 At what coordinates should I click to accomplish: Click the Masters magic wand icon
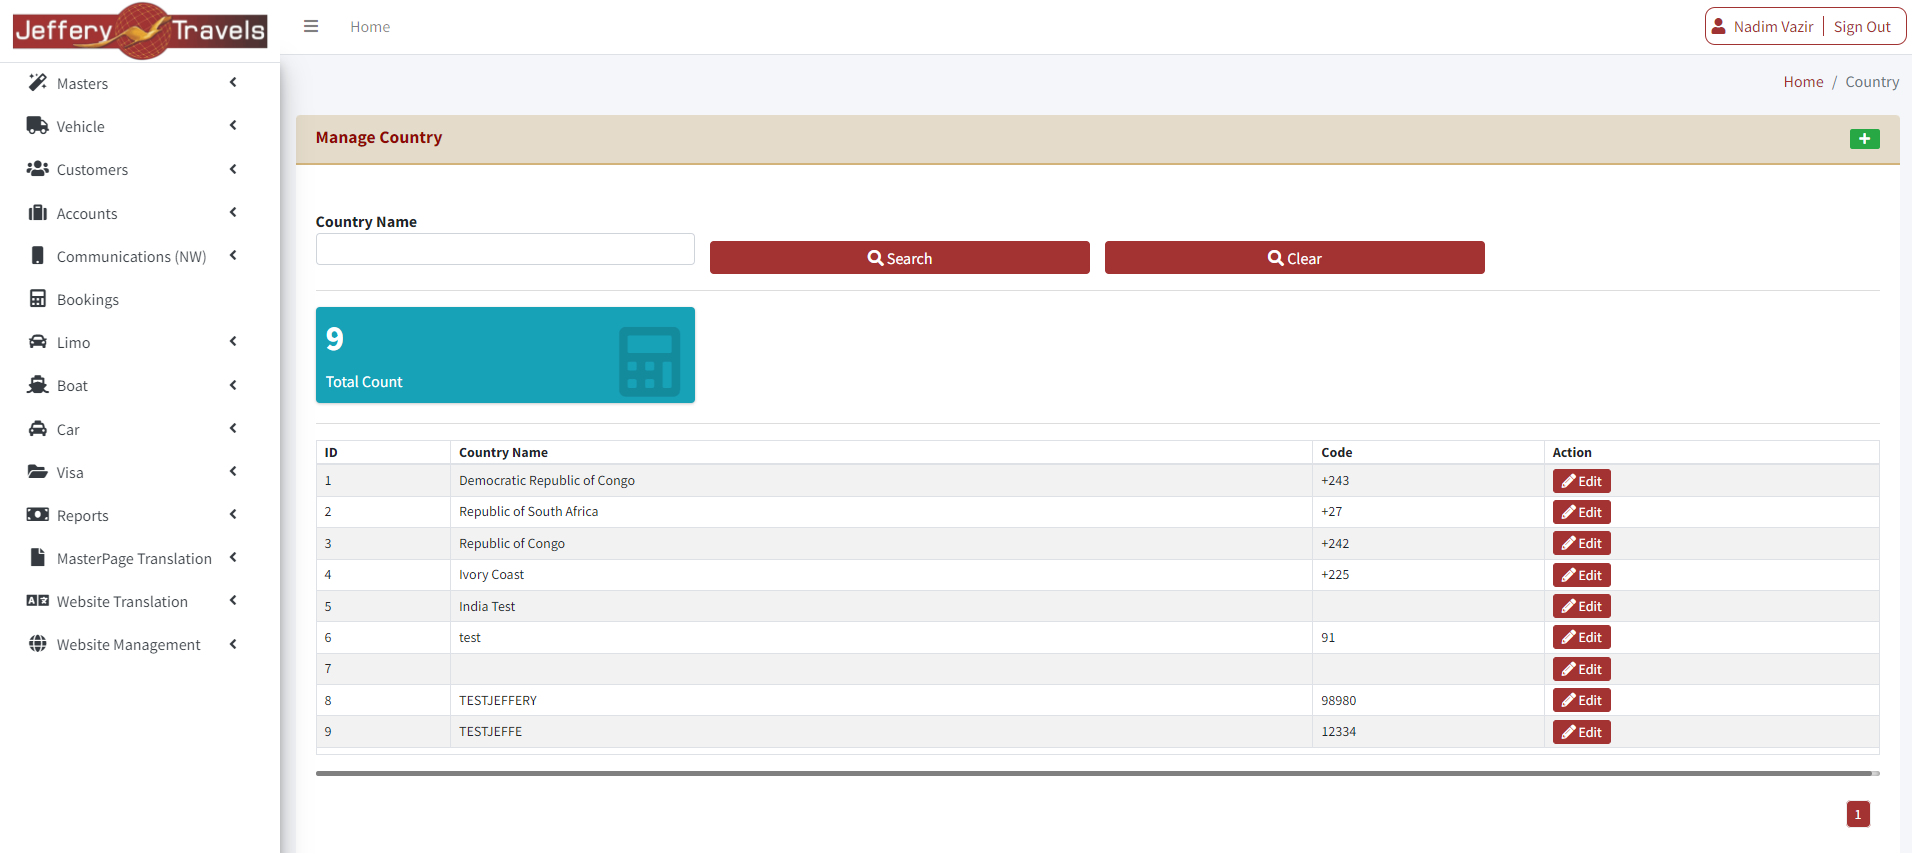click(x=38, y=83)
